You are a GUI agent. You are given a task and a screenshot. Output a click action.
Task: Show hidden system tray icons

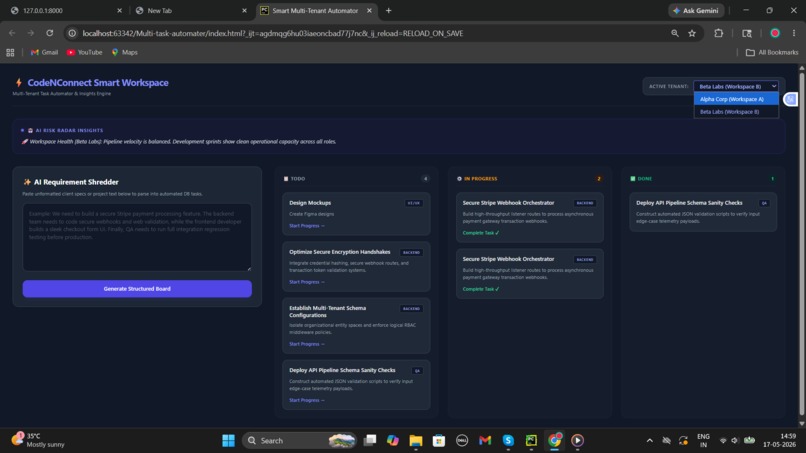tap(650, 441)
